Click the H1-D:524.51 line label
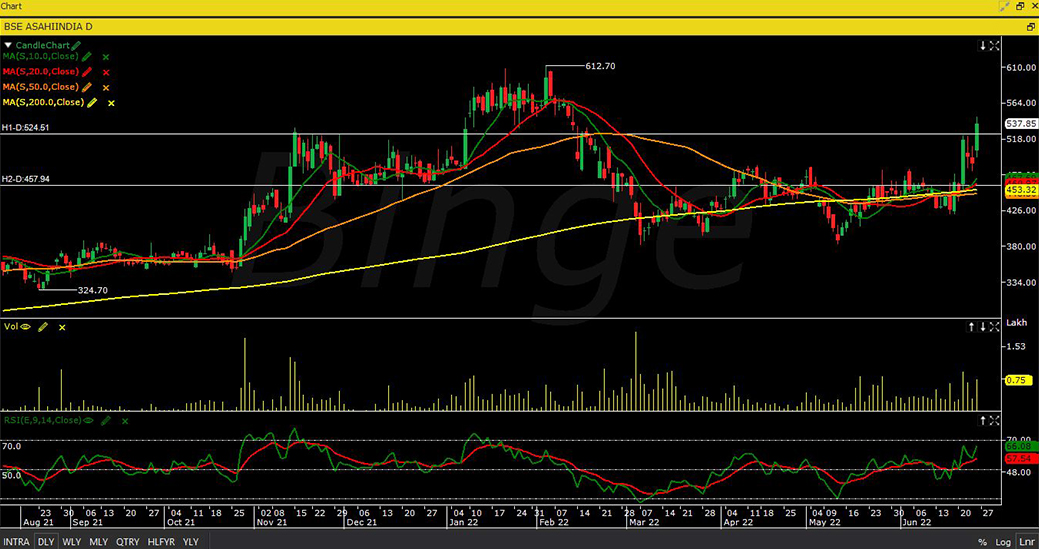The height and width of the screenshot is (549, 1039). [x=25, y=128]
